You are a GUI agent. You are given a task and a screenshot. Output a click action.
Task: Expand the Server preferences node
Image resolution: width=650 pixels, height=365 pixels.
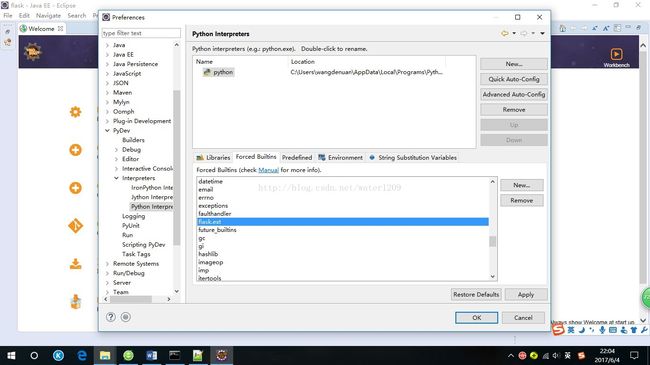(x=107, y=283)
